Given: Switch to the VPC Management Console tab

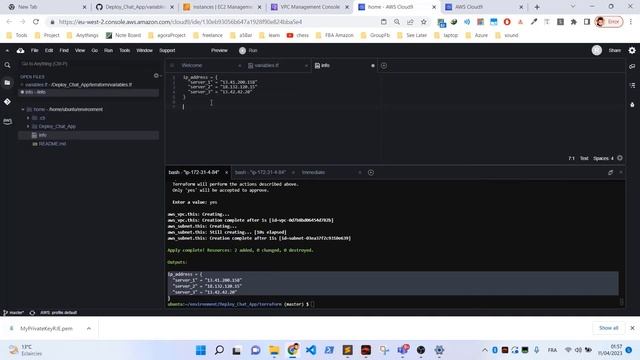Looking at the screenshot, I should (x=310, y=7).
